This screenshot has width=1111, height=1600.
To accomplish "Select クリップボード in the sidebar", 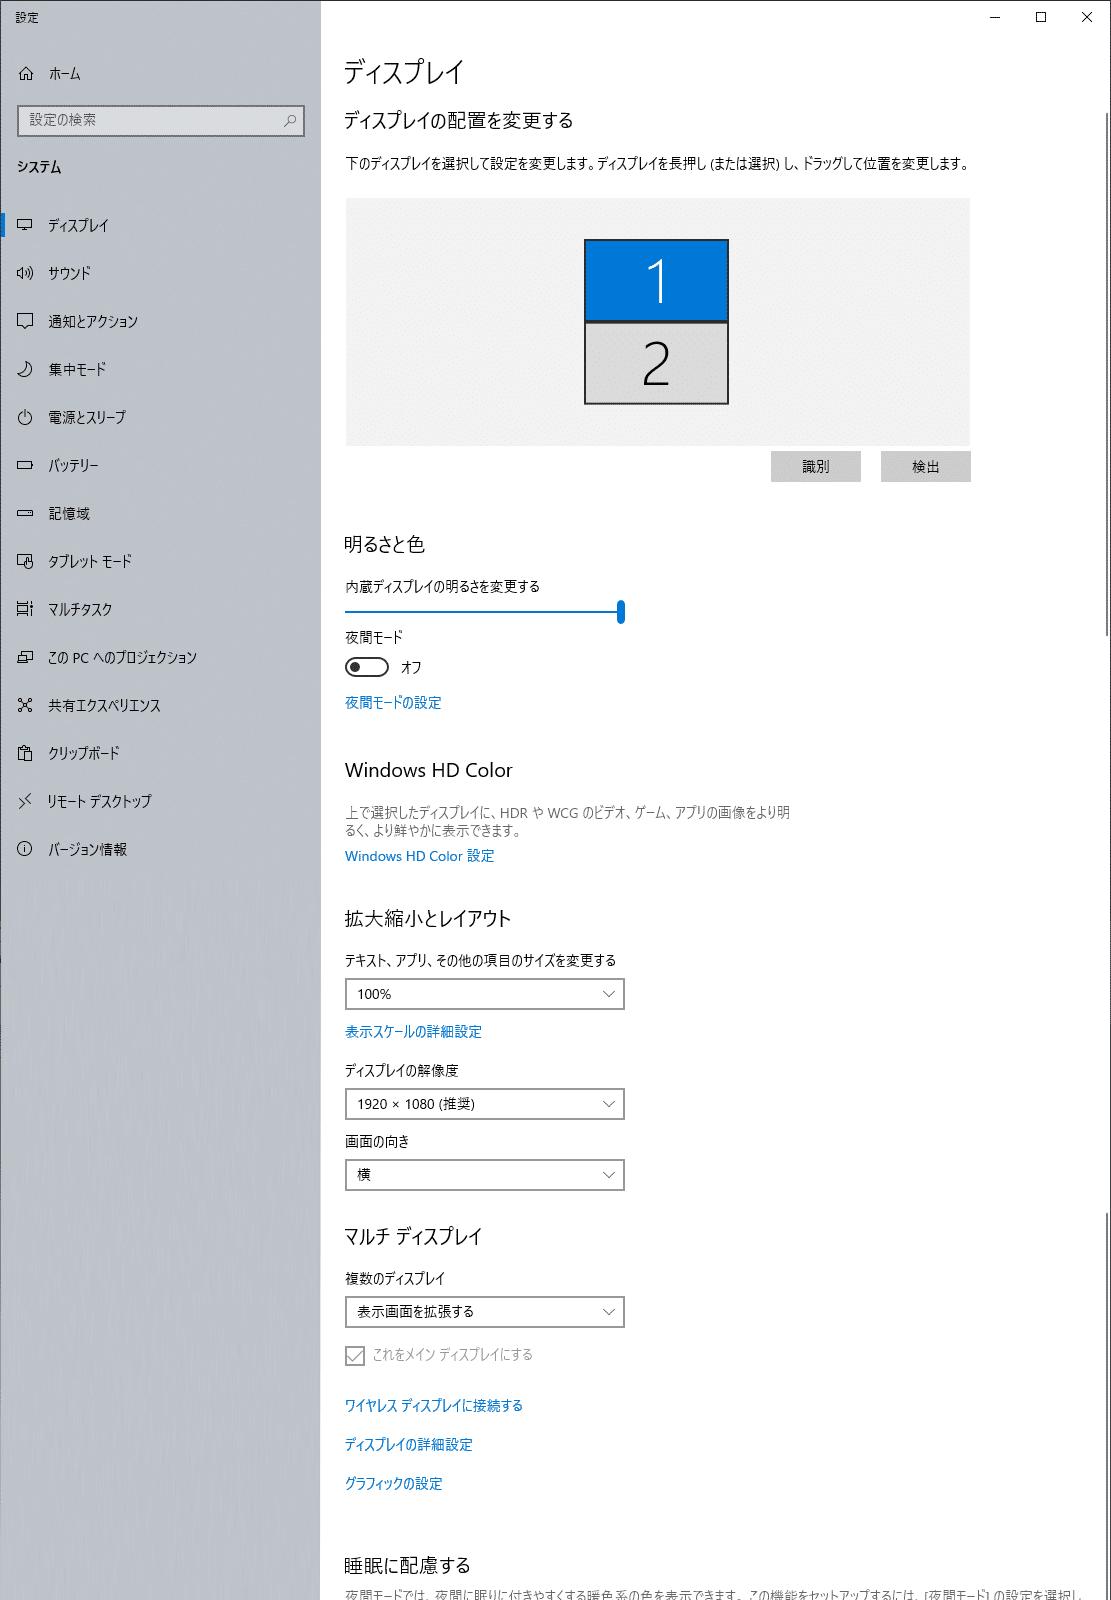I will click(84, 753).
